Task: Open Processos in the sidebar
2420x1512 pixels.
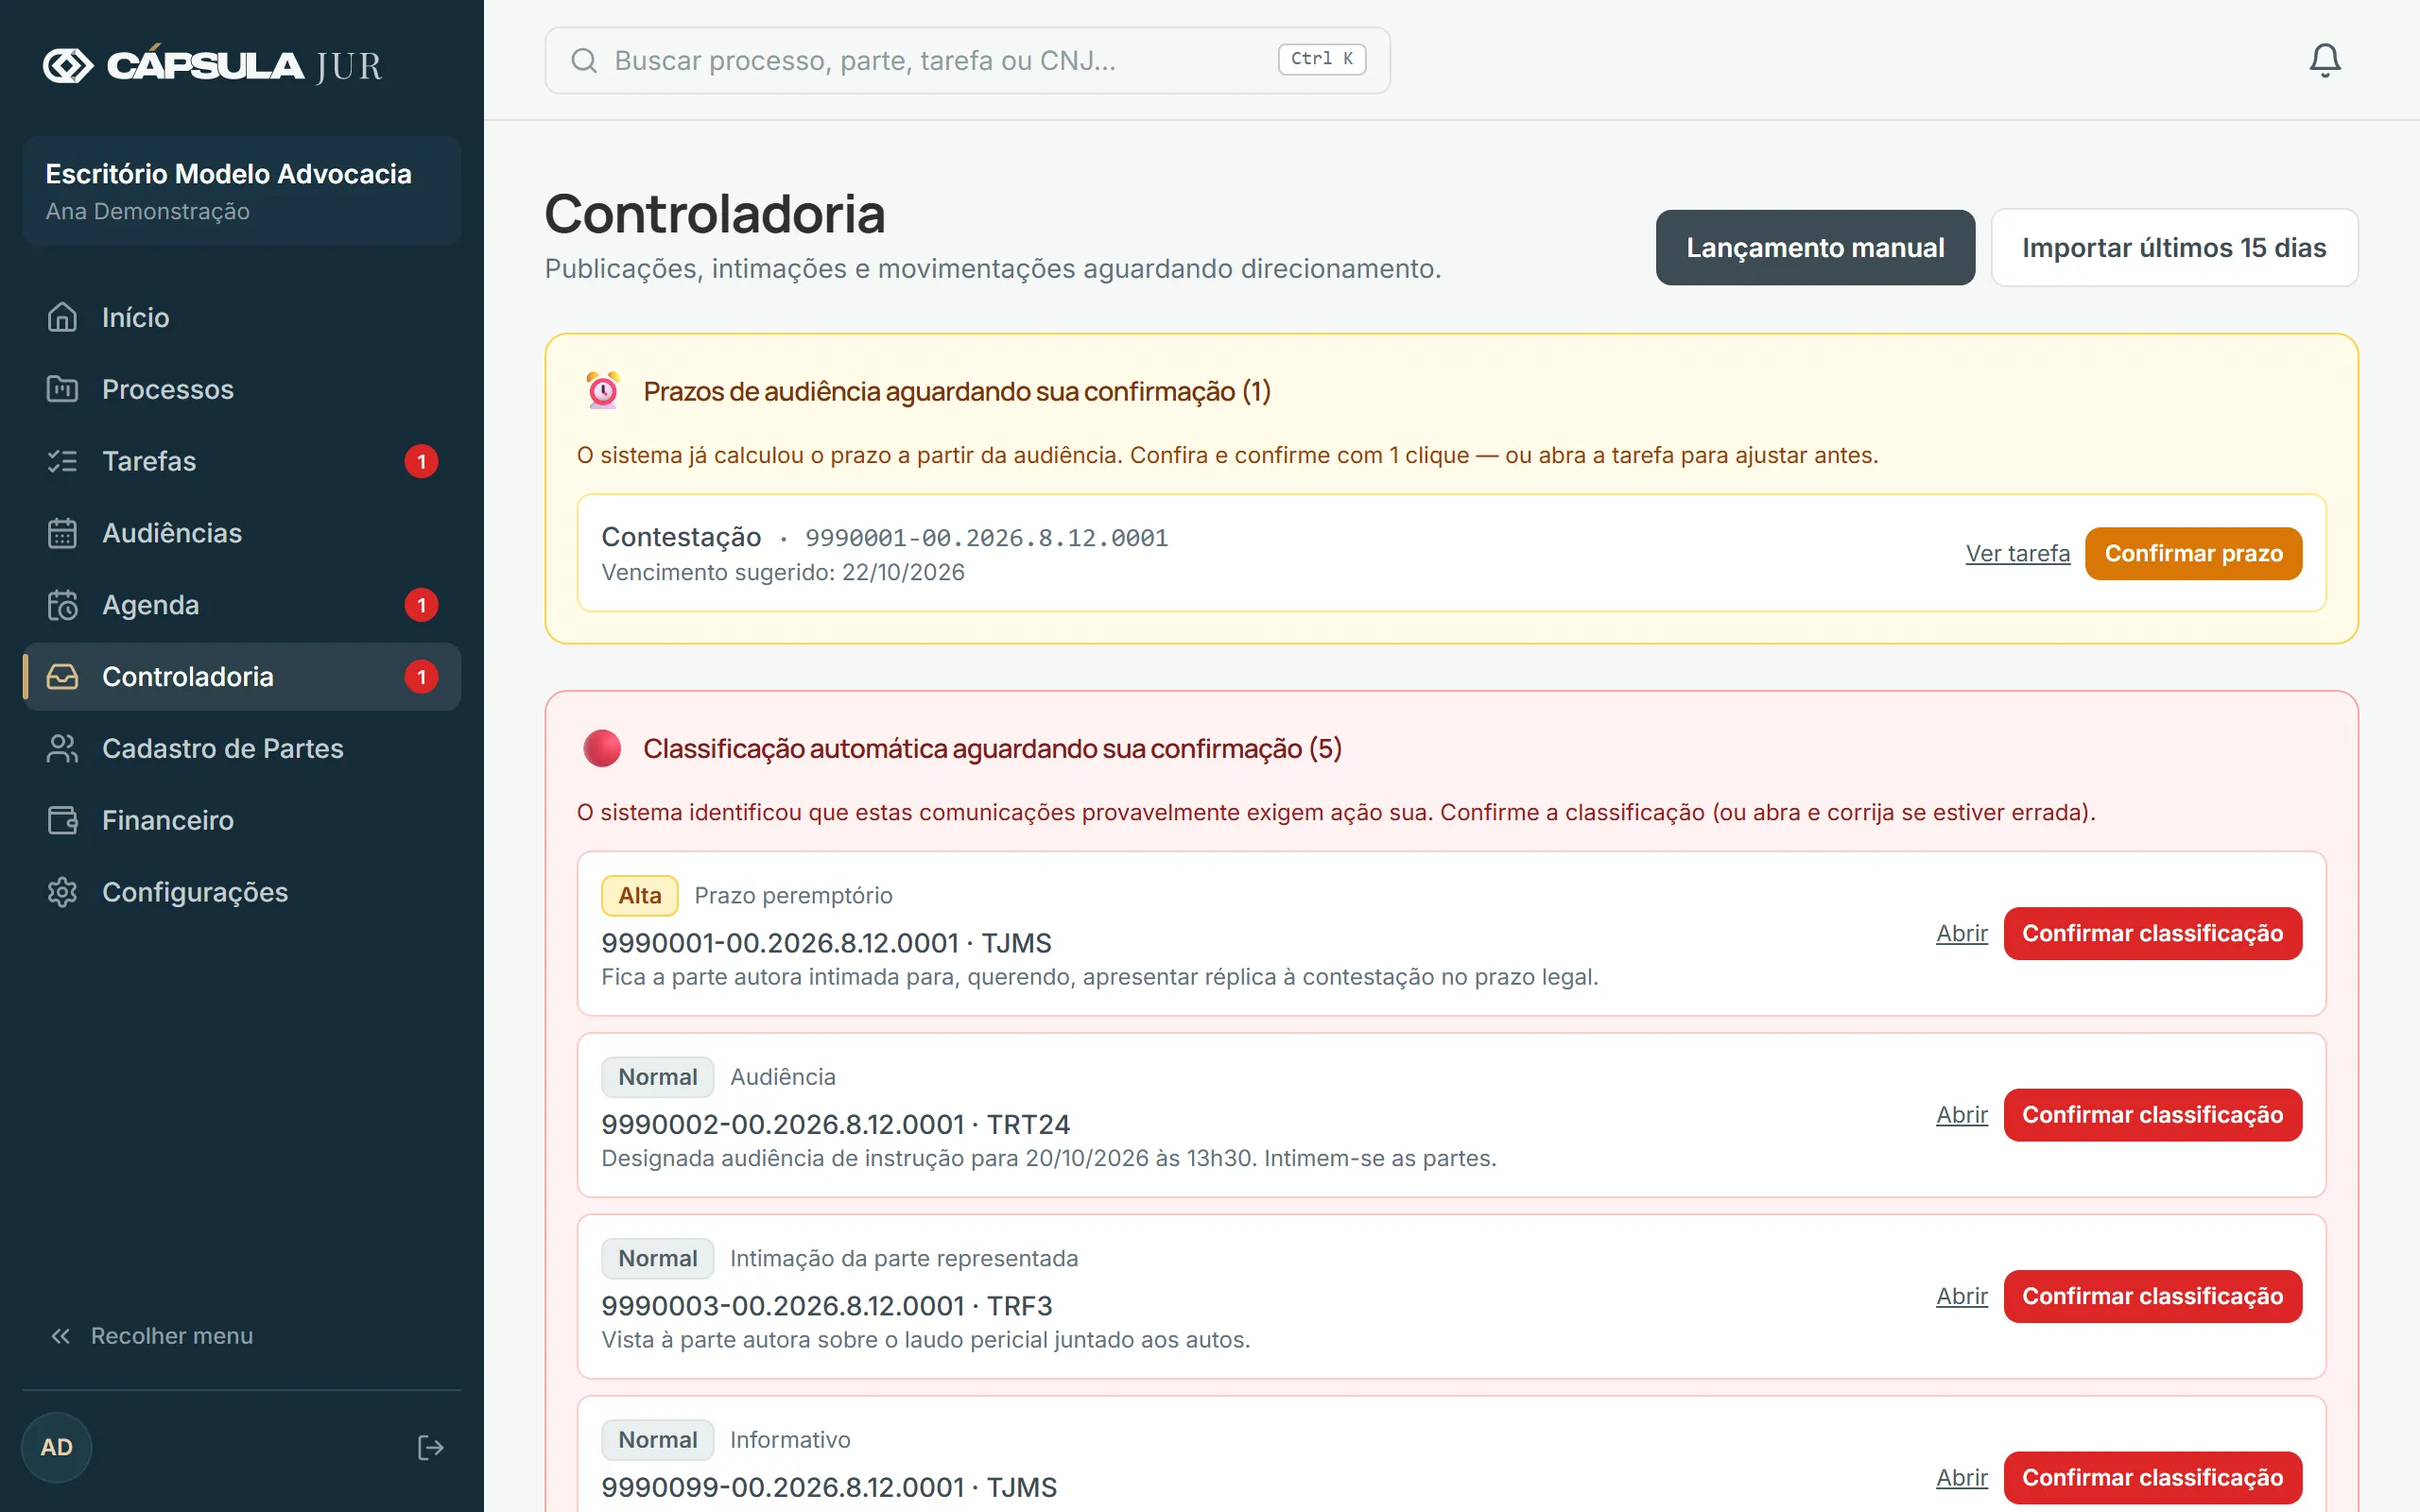Action: click(x=242, y=389)
